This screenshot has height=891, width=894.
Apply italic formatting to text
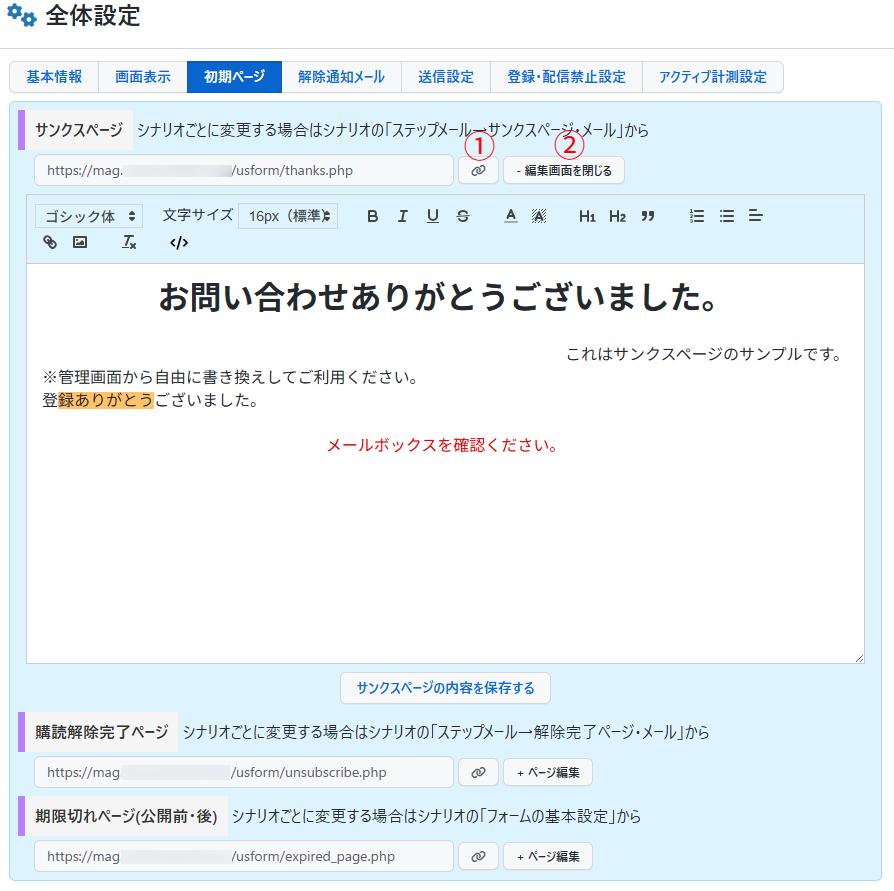402,216
